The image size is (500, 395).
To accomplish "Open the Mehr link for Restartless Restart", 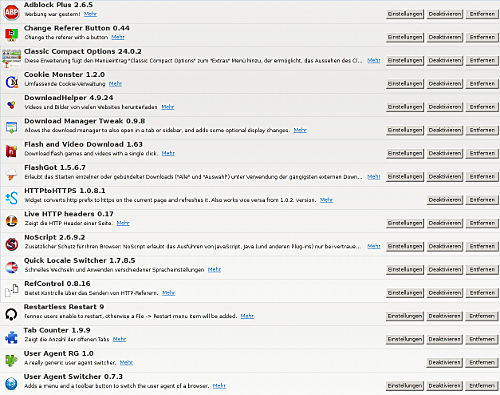I will [247, 316].
